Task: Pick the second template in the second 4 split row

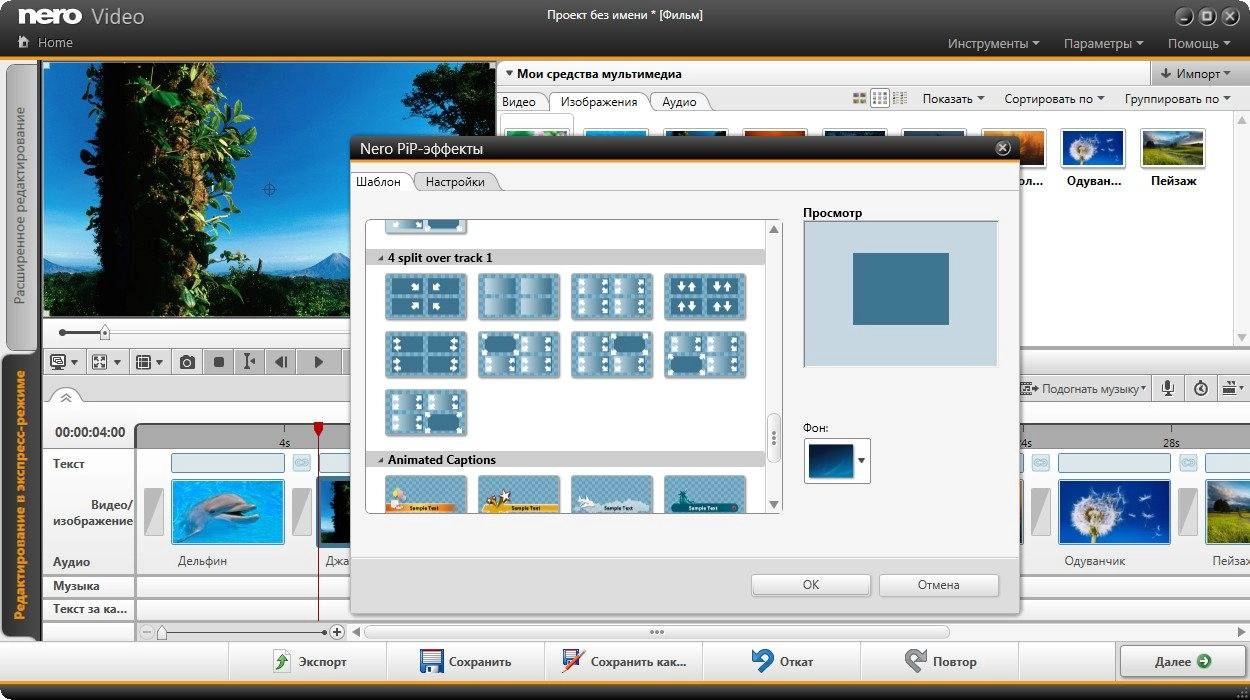Action: point(519,354)
